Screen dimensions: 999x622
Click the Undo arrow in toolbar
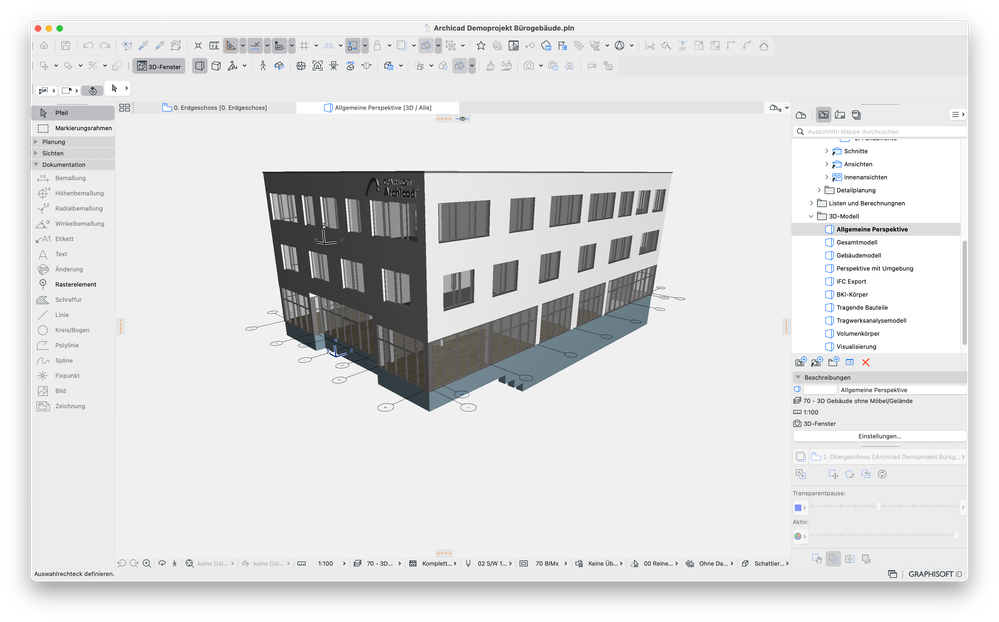88,45
